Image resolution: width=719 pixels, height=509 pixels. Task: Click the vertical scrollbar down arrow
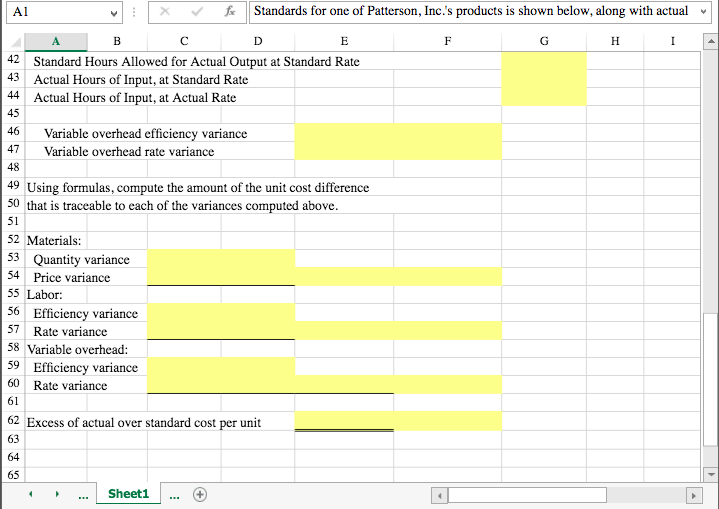click(711, 474)
